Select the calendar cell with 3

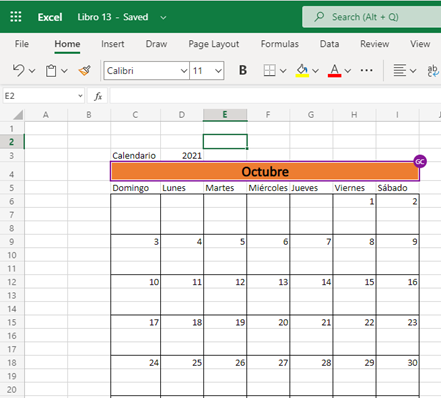pyautogui.click(x=135, y=242)
